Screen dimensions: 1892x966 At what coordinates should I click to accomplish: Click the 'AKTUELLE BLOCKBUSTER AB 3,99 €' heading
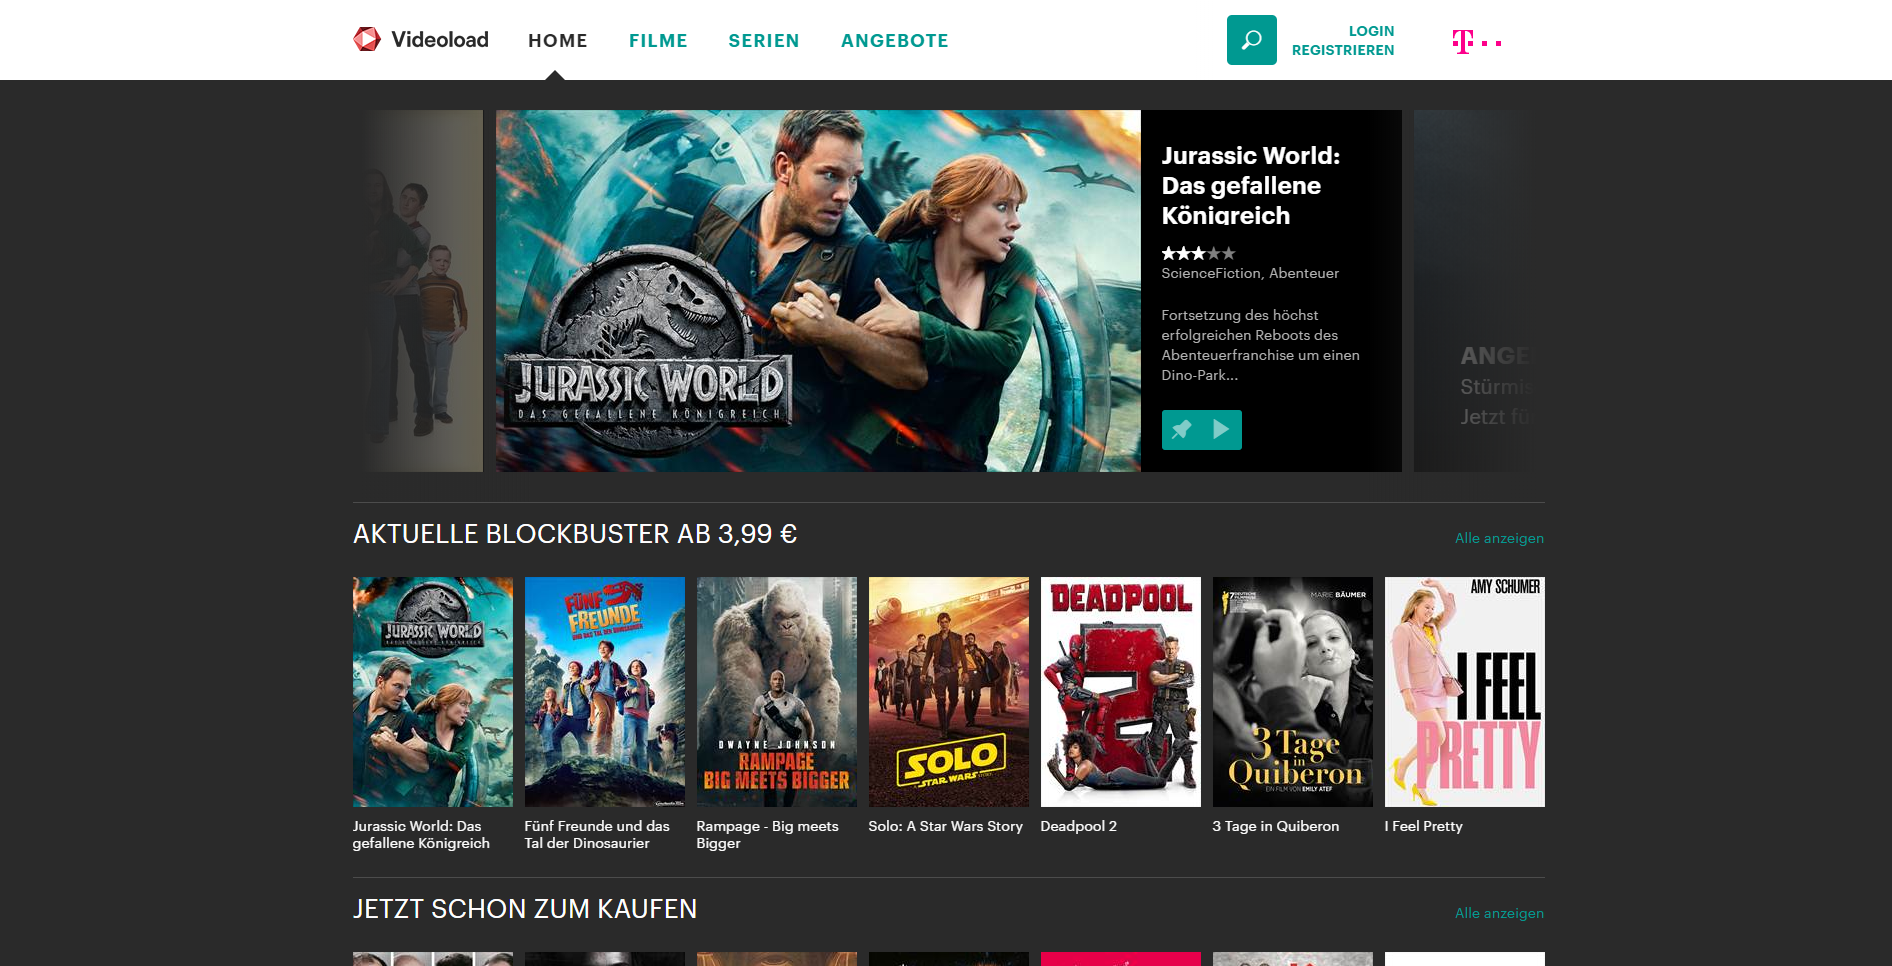[x=575, y=534]
